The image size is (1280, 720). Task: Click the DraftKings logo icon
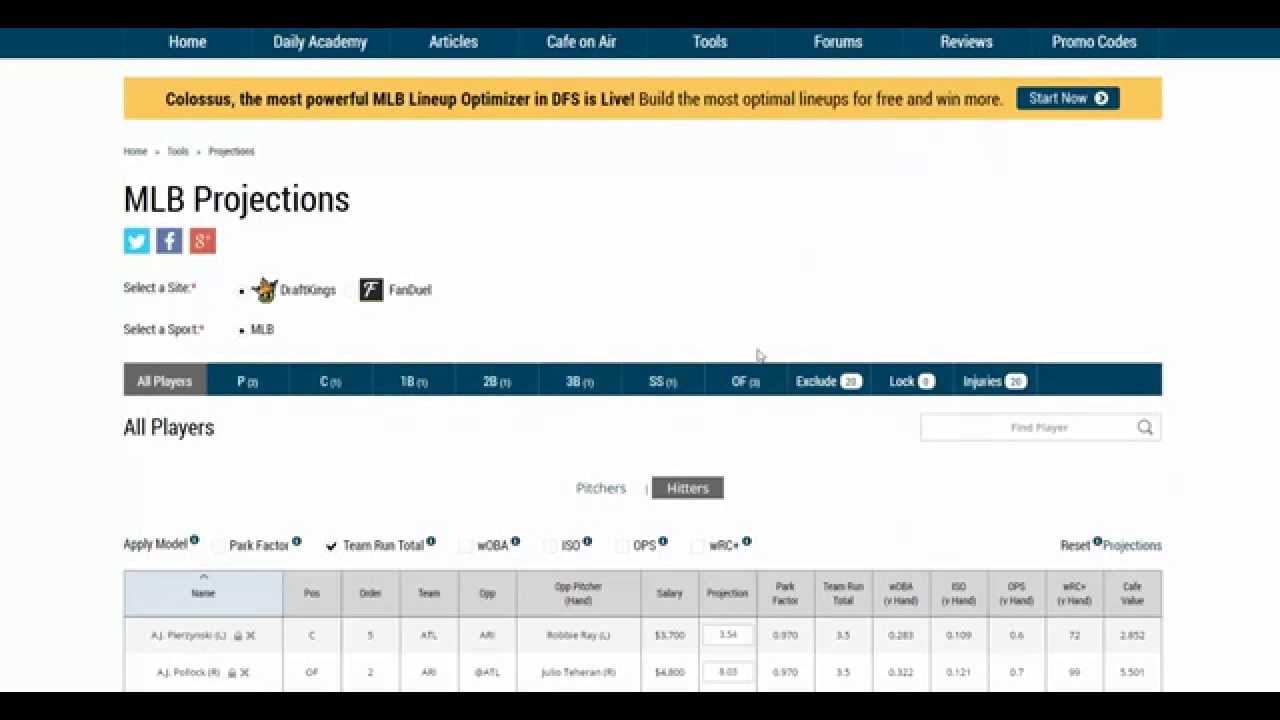click(265, 290)
